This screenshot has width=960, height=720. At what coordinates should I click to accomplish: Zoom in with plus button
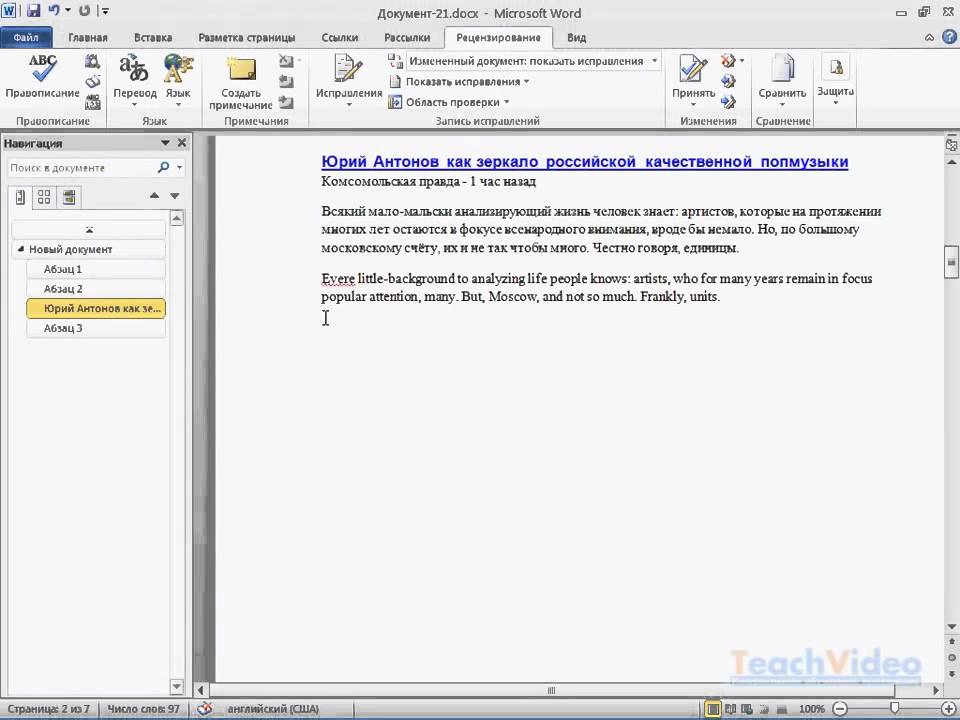tap(948, 709)
